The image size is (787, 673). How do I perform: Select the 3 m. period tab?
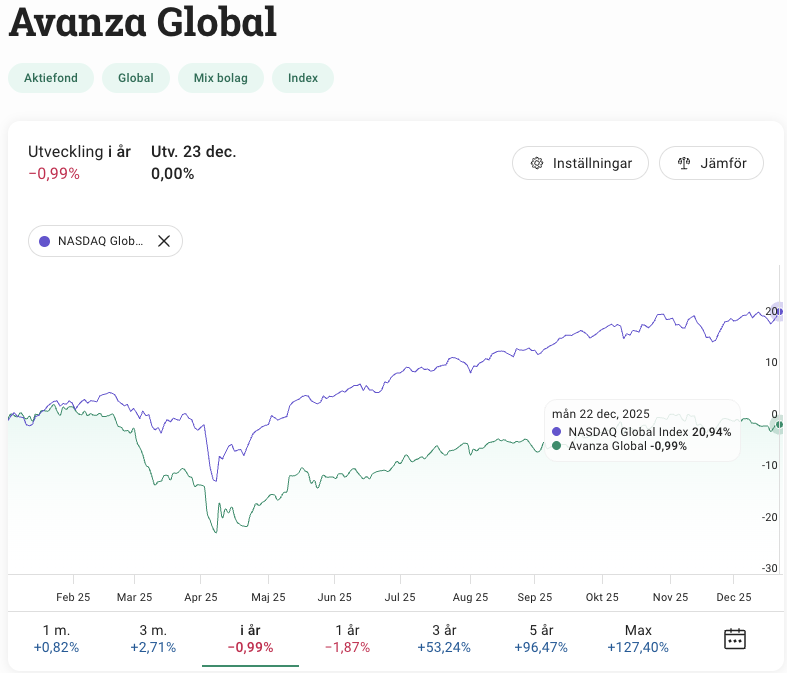(x=153, y=638)
